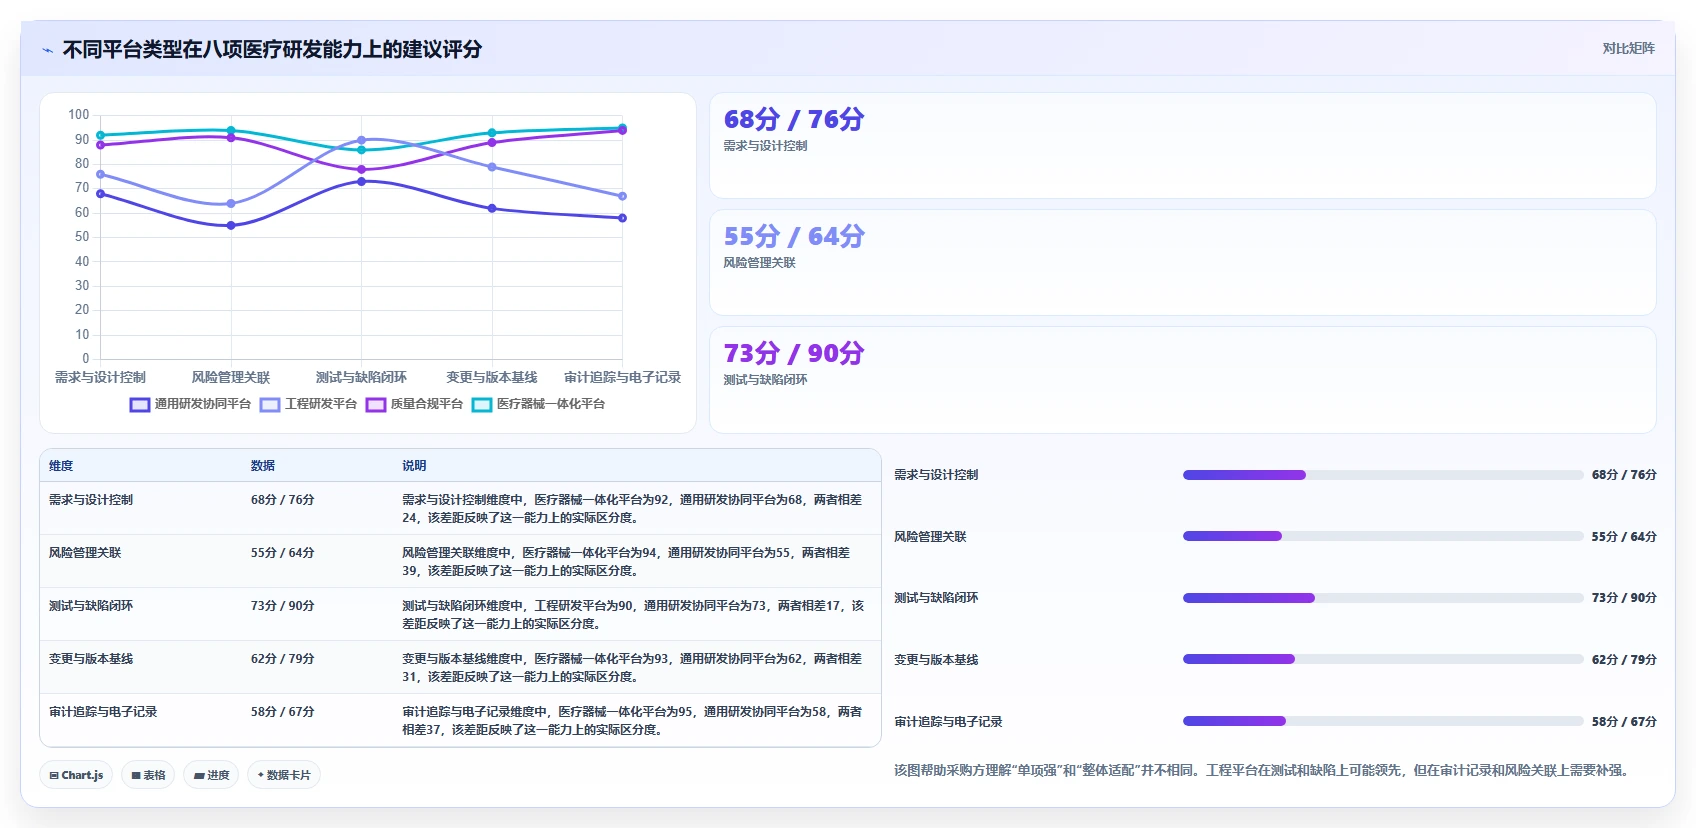The height and width of the screenshot is (828, 1696).
Task: Click the 变更与版本基线 progress bar
Action: tap(1383, 659)
